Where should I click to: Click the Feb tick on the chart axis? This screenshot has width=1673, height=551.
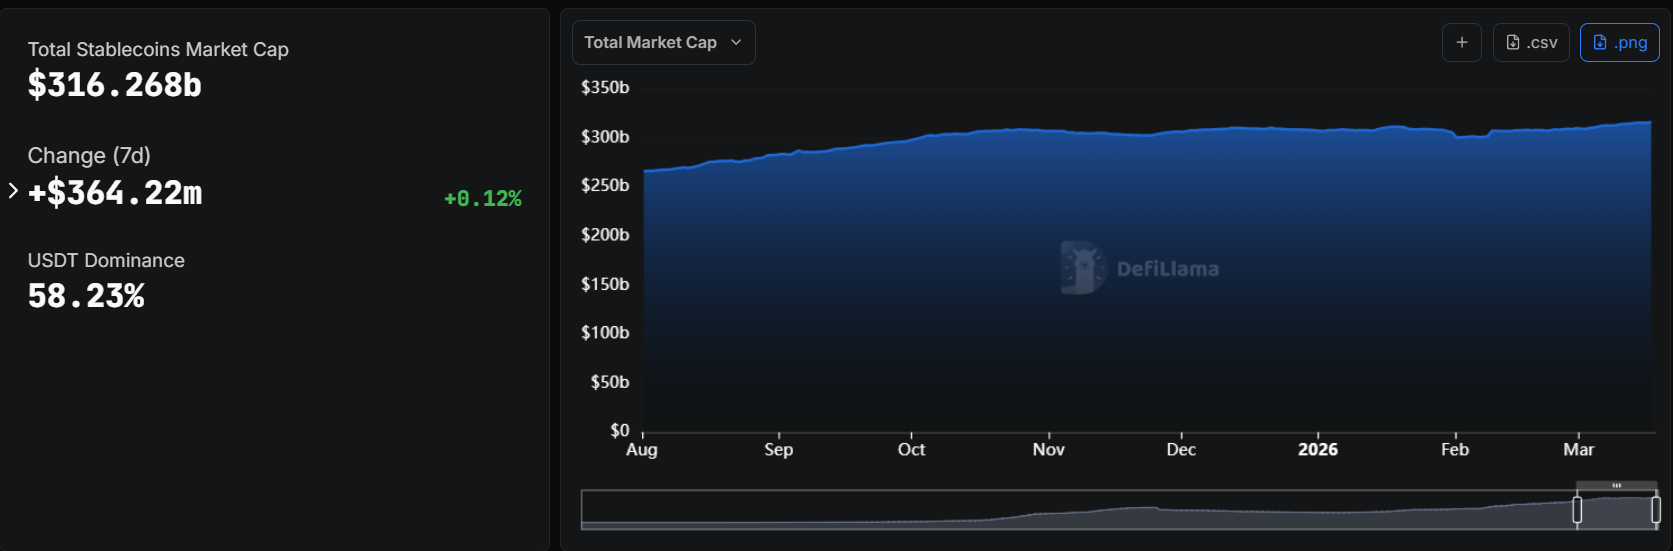click(x=1454, y=450)
